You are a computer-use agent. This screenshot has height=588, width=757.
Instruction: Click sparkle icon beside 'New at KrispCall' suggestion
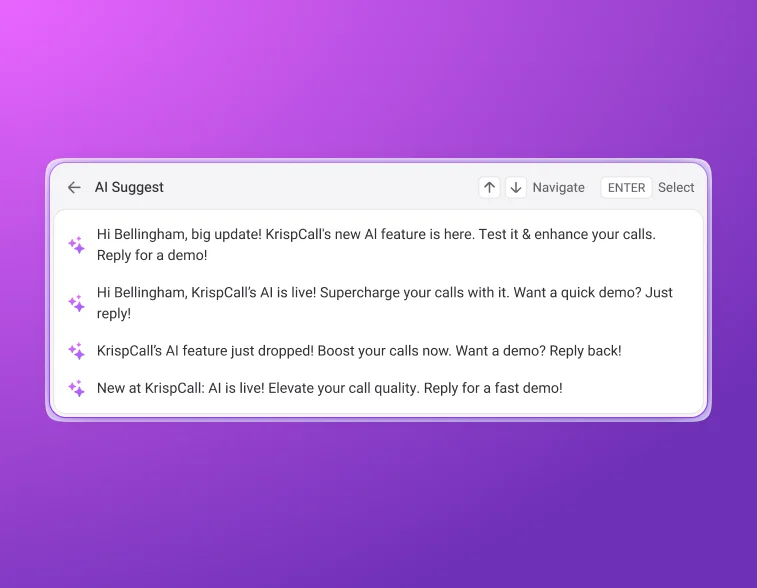pos(76,388)
